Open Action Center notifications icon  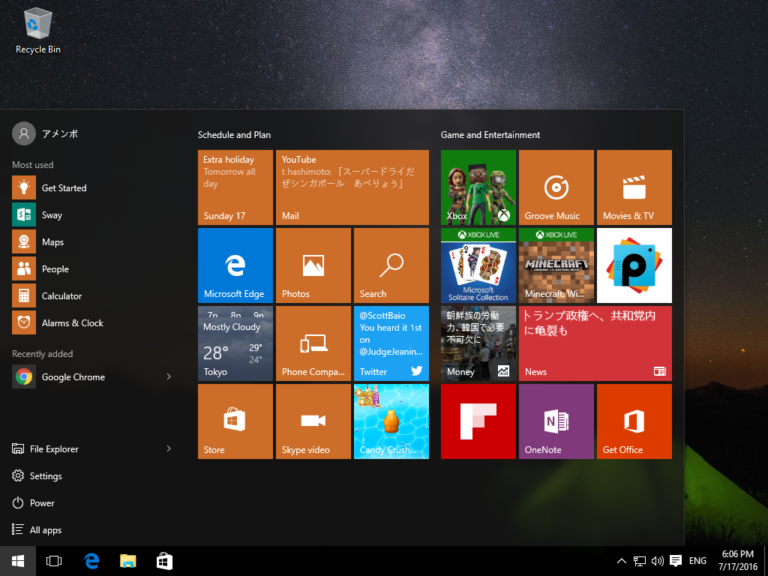pos(676,561)
